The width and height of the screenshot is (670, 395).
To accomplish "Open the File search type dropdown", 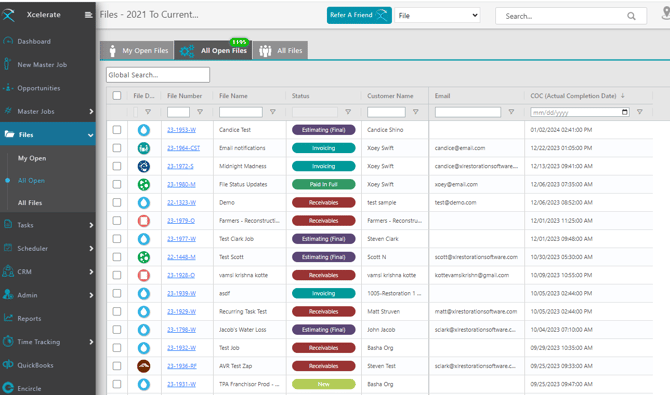I will point(437,15).
